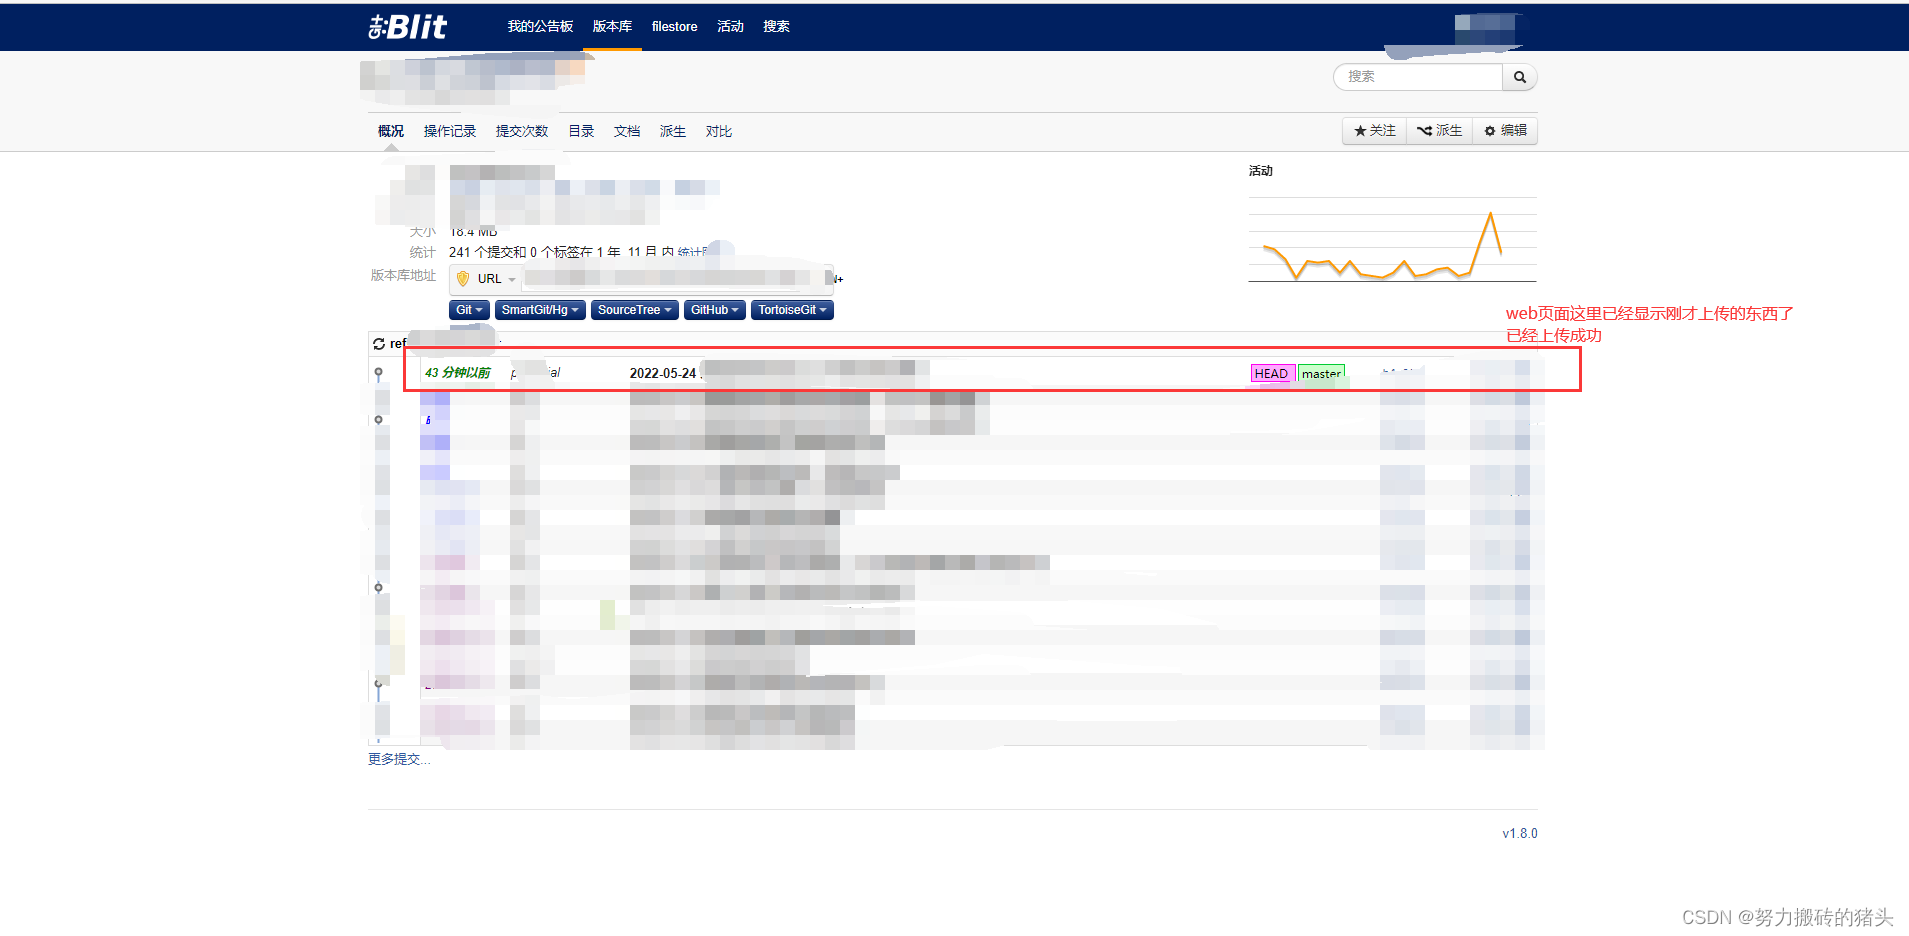Click the 编辑 gear button

point(1505,131)
